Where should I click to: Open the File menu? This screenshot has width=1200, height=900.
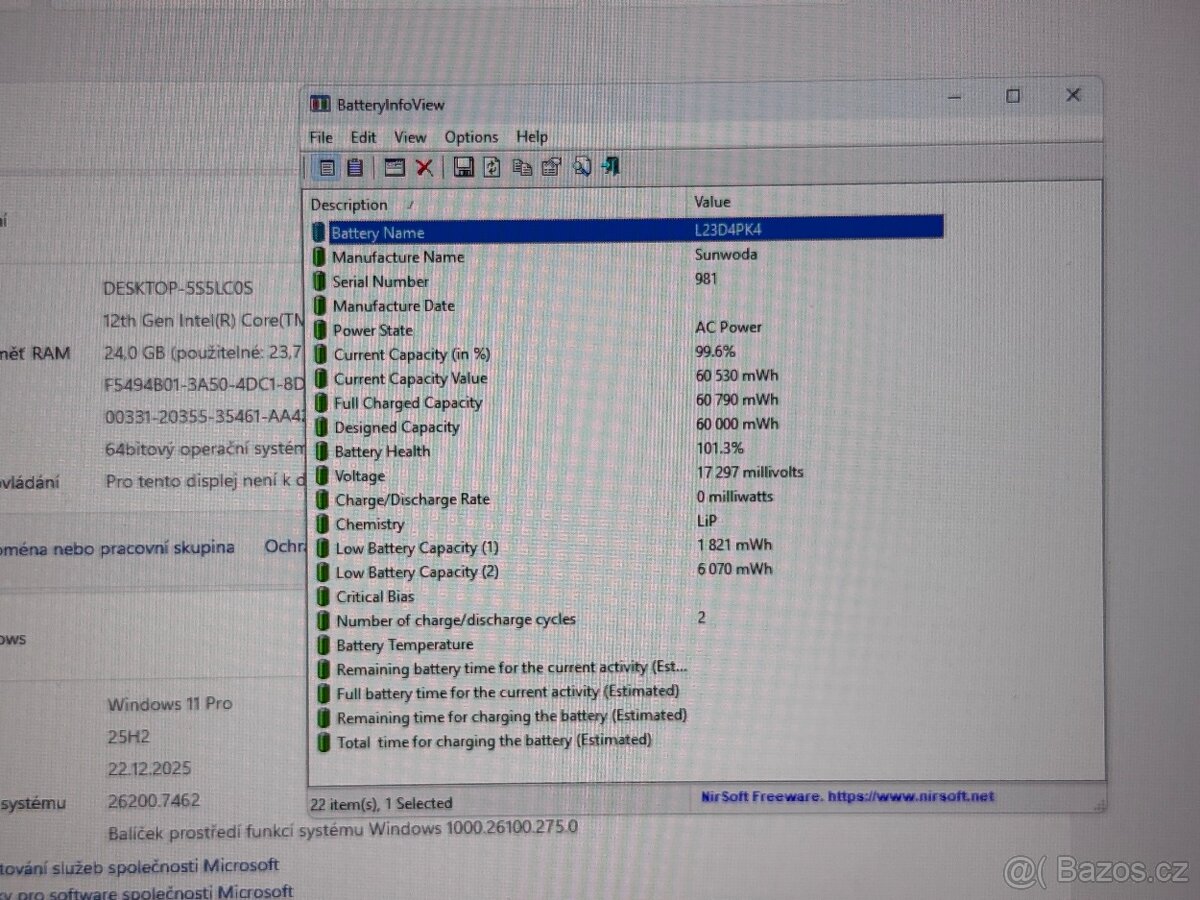[320, 137]
